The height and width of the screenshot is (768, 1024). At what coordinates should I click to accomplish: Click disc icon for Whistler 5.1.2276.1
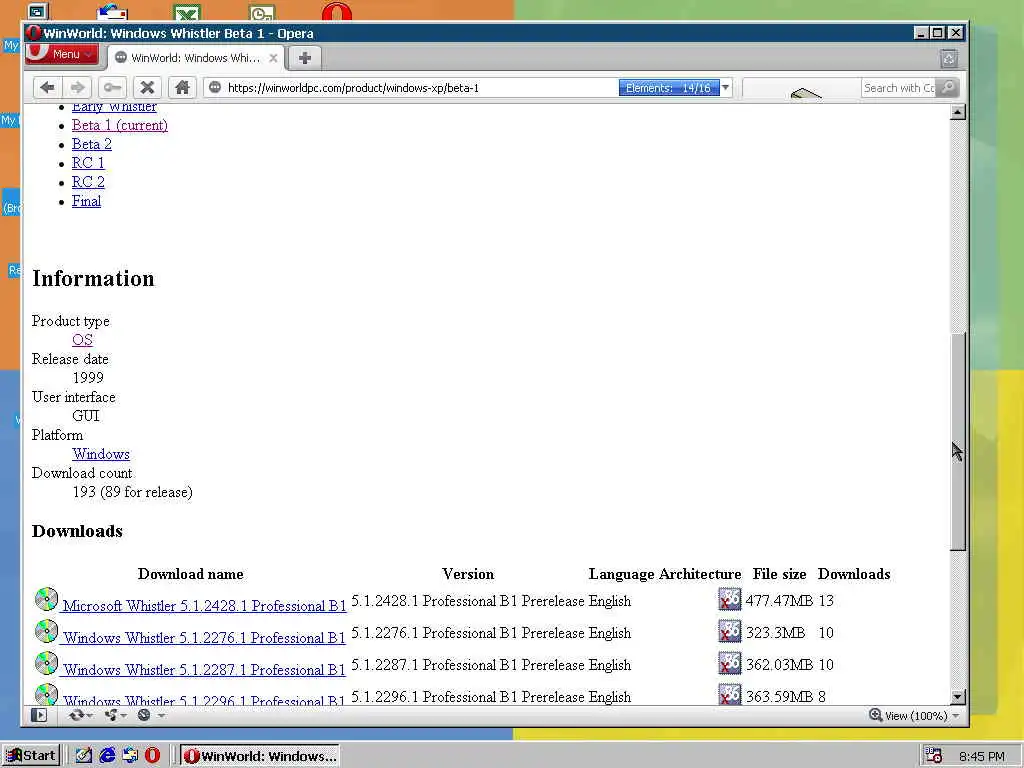pos(46,632)
